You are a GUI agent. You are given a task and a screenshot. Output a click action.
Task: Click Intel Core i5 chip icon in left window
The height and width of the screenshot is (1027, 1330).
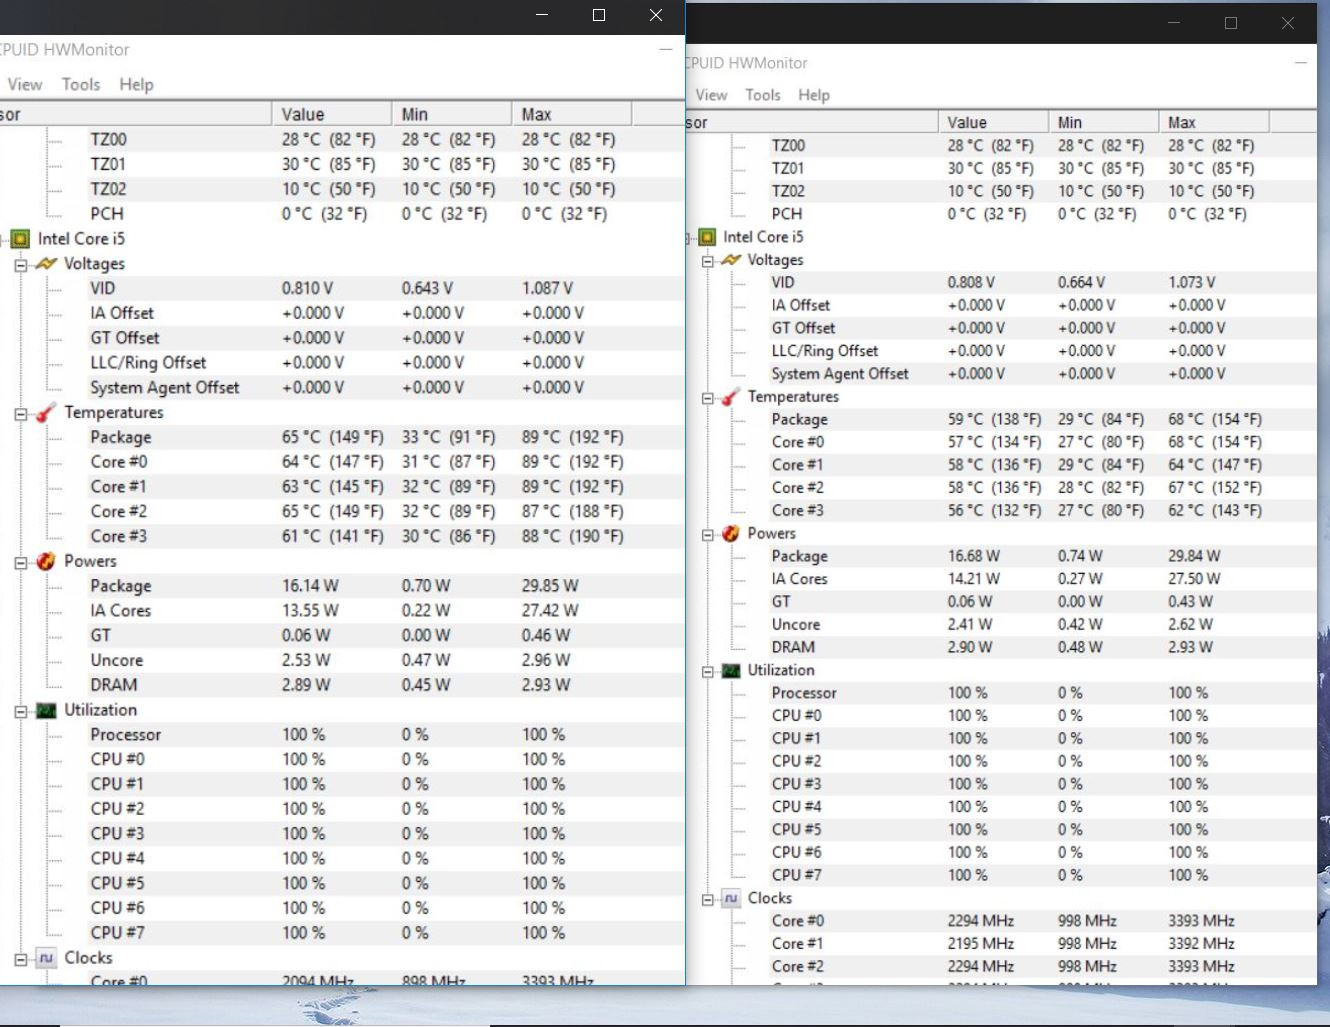(20, 239)
